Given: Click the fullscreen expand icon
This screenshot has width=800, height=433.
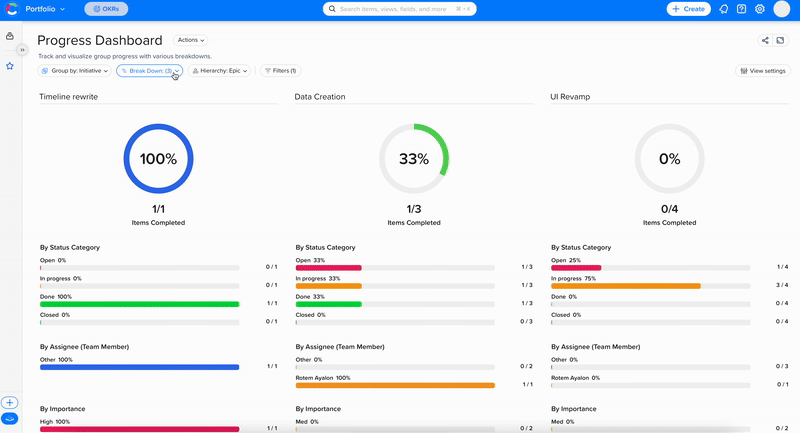Looking at the screenshot, I should click(781, 40).
